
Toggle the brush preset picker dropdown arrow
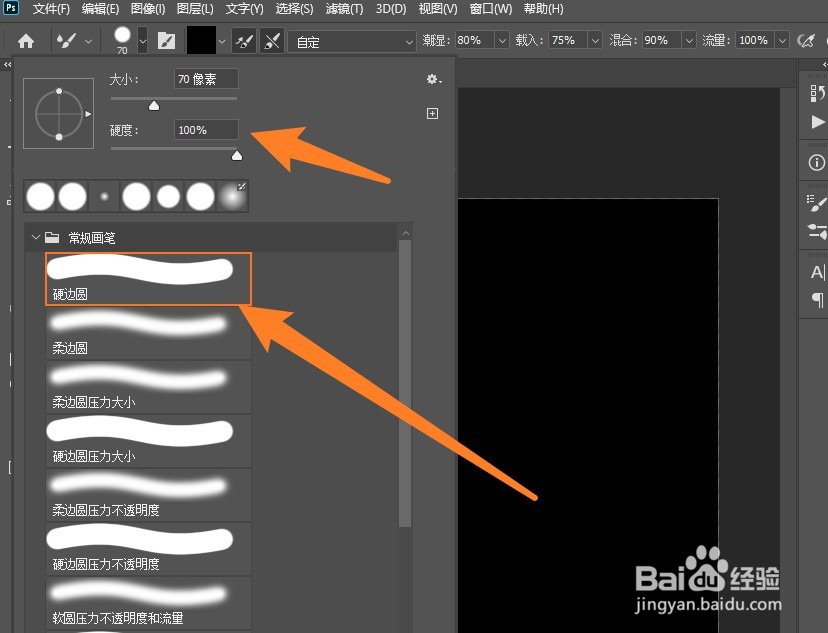[143, 41]
